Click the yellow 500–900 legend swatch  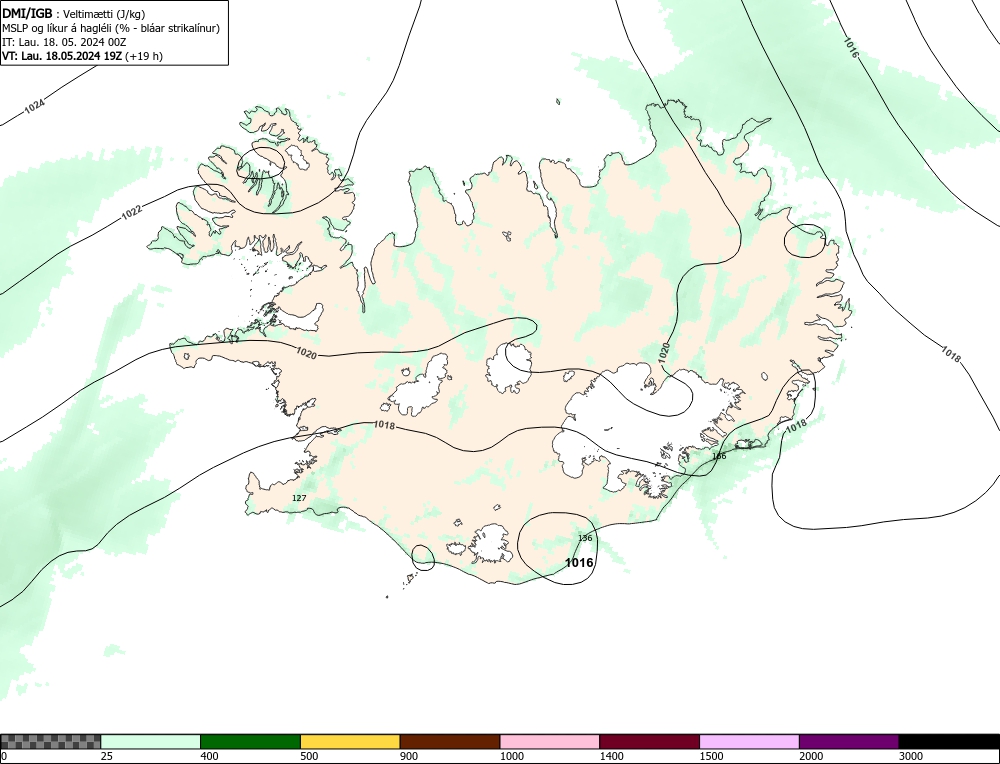(350, 741)
